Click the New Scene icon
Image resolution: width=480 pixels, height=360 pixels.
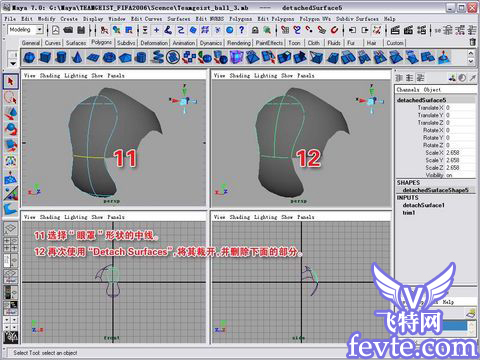(55, 30)
